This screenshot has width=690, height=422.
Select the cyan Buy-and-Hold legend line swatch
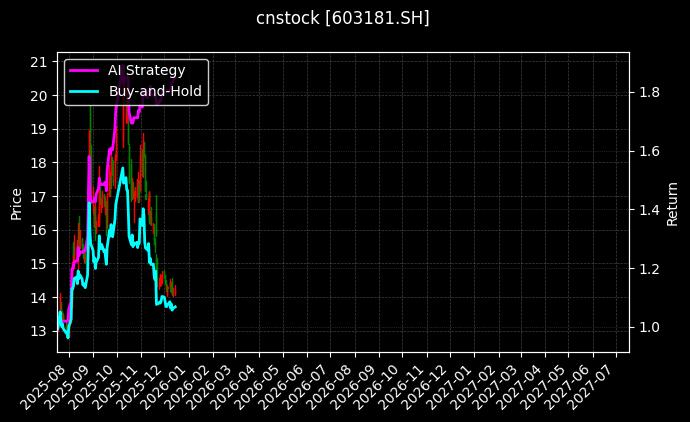83,91
